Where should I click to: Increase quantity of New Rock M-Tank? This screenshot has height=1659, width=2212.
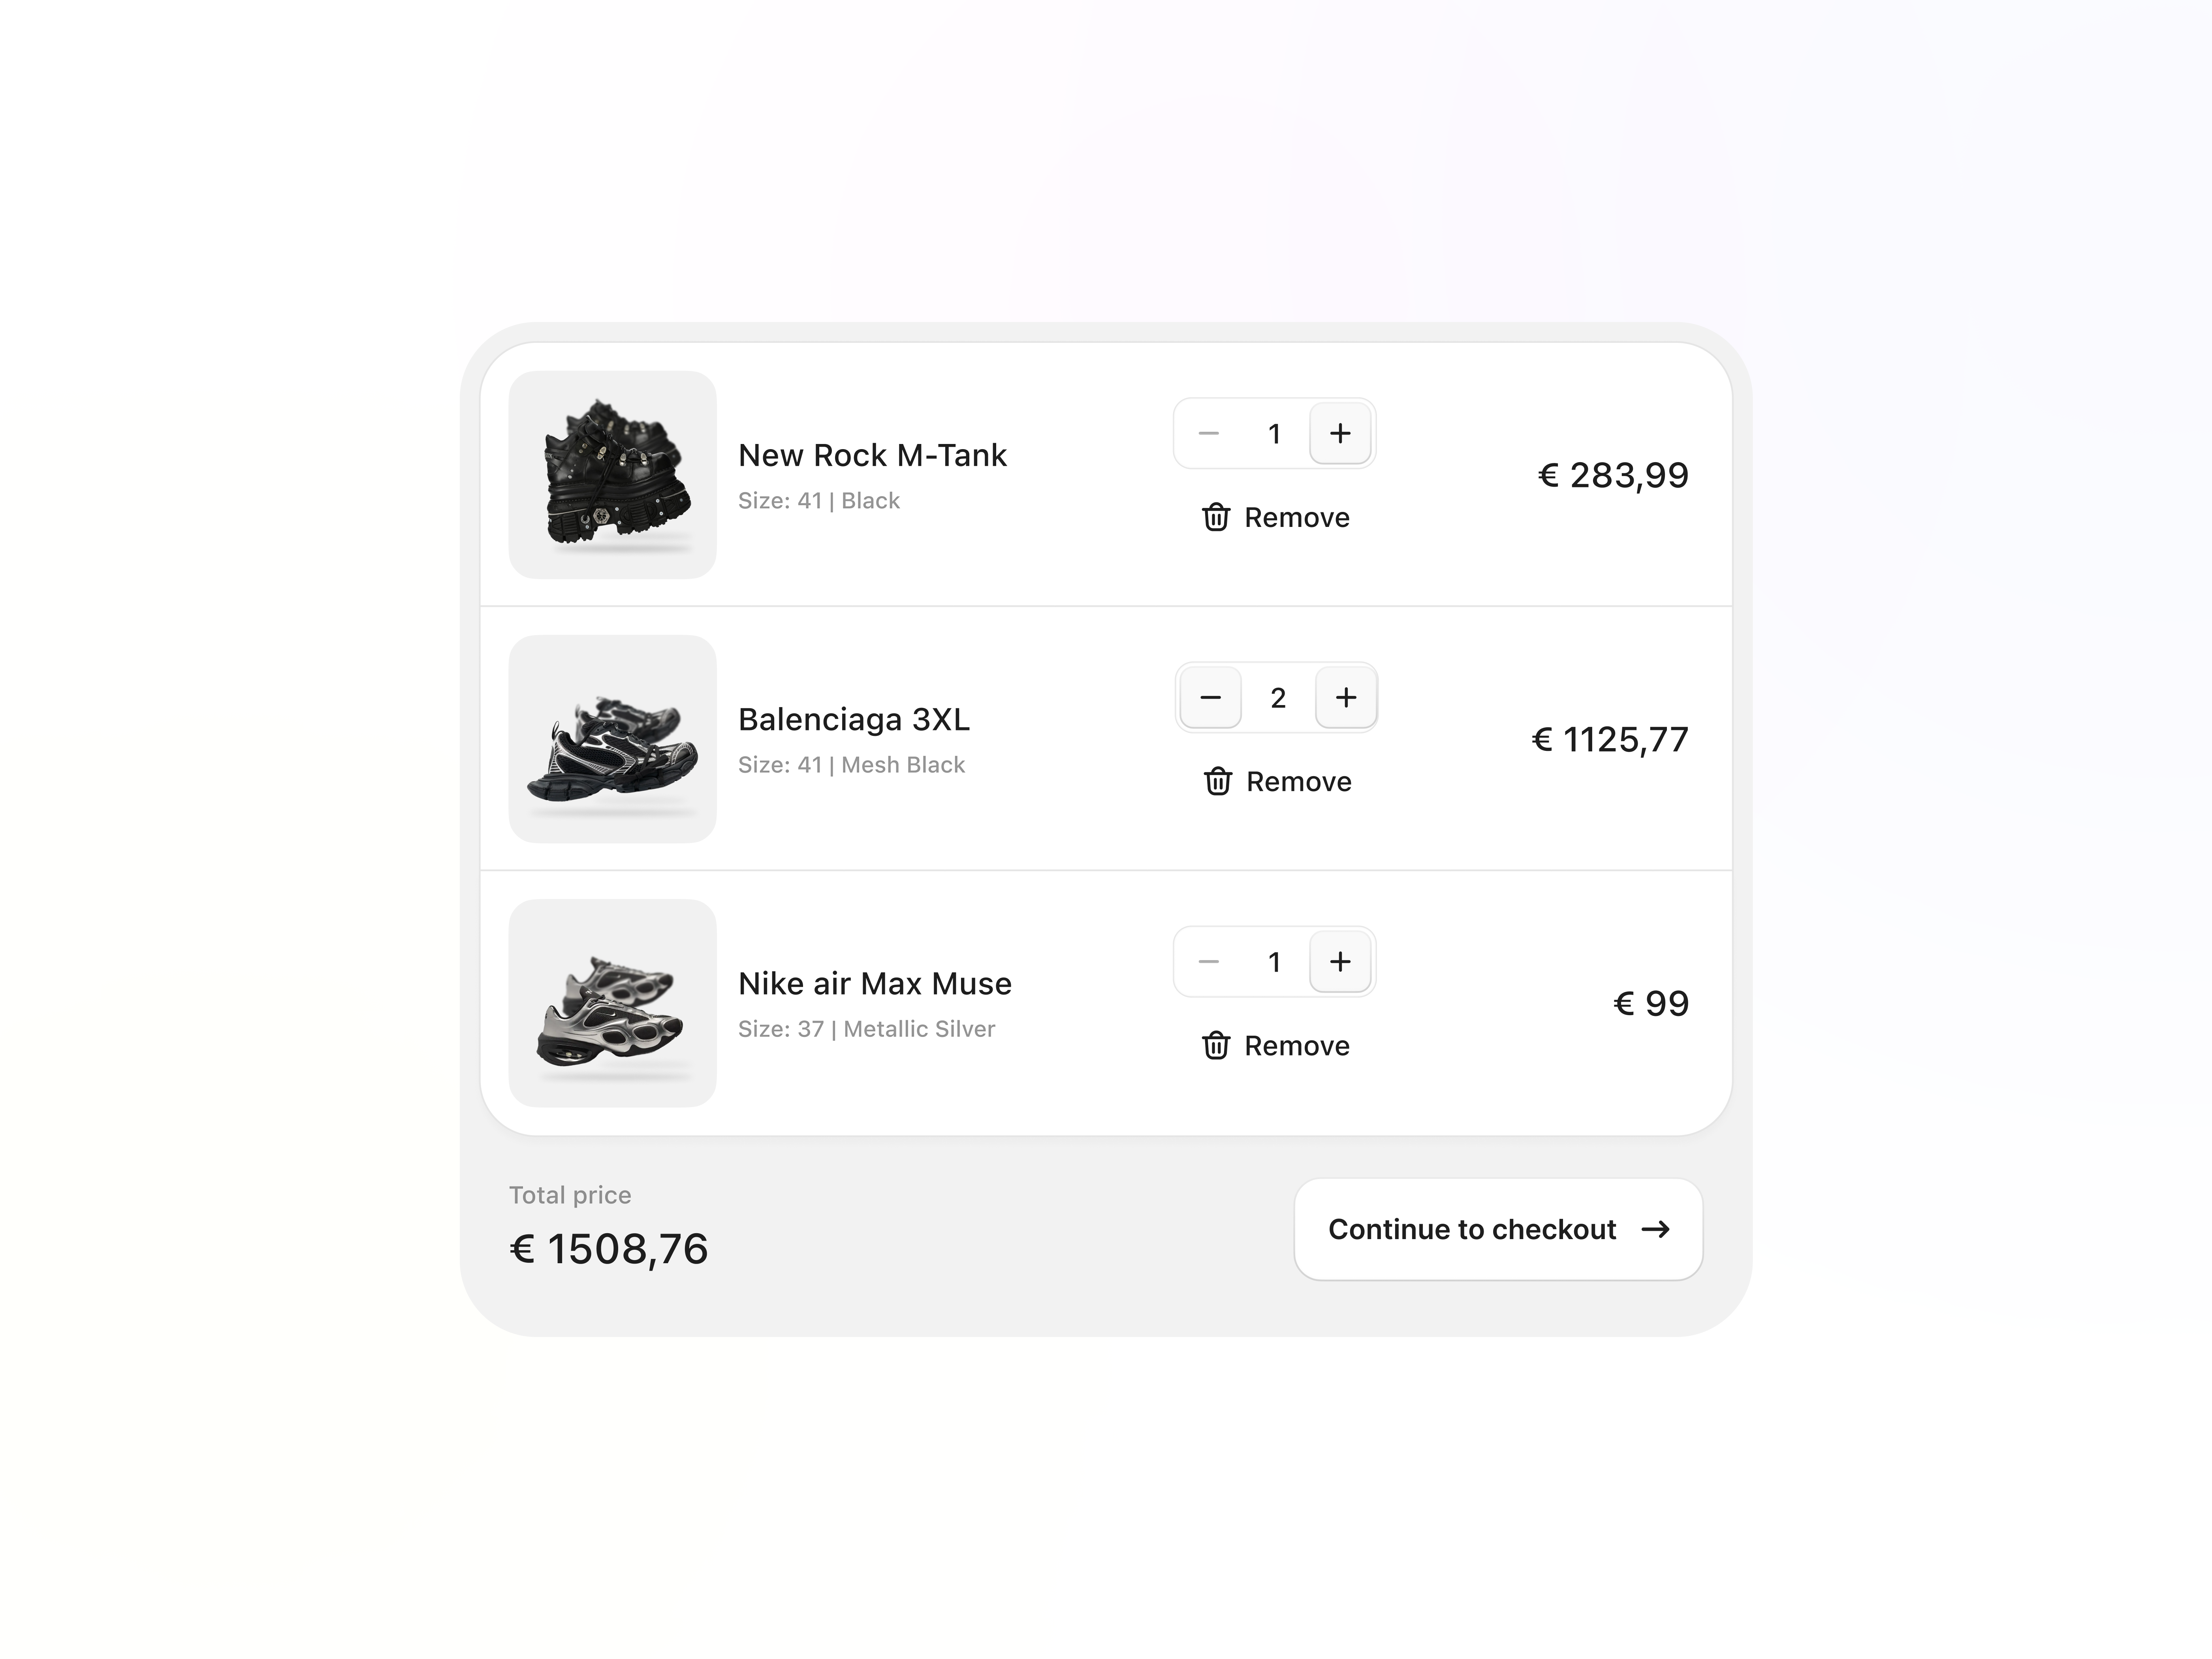(1340, 433)
